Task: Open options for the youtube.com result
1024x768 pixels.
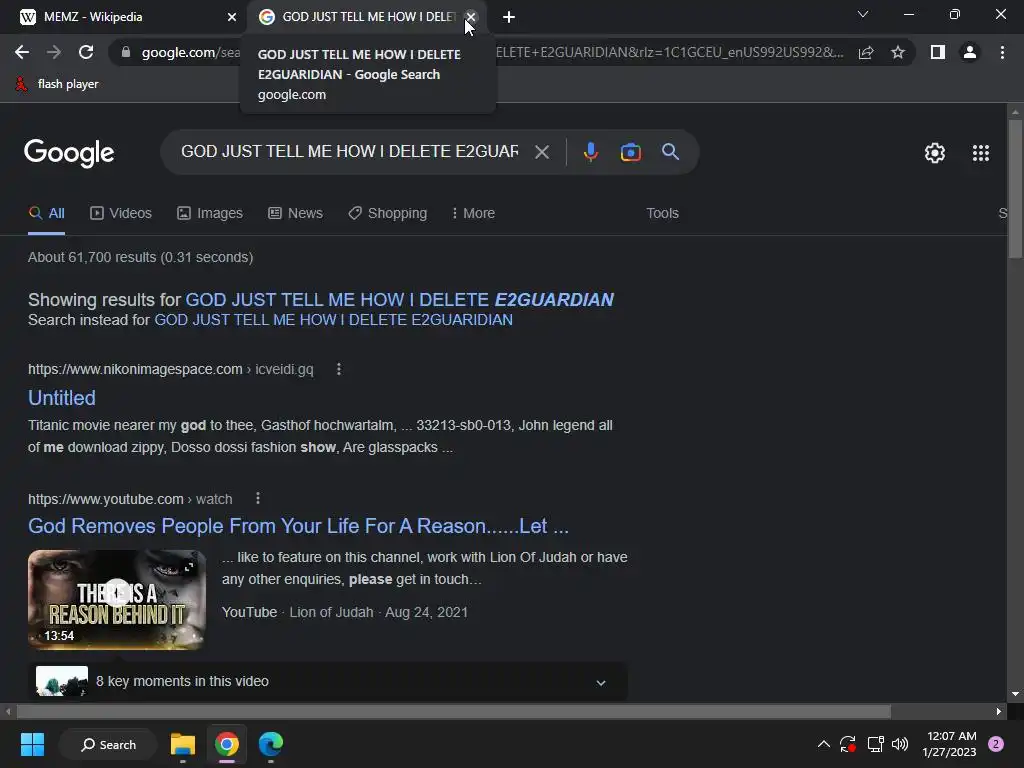Action: coord(258,498)
